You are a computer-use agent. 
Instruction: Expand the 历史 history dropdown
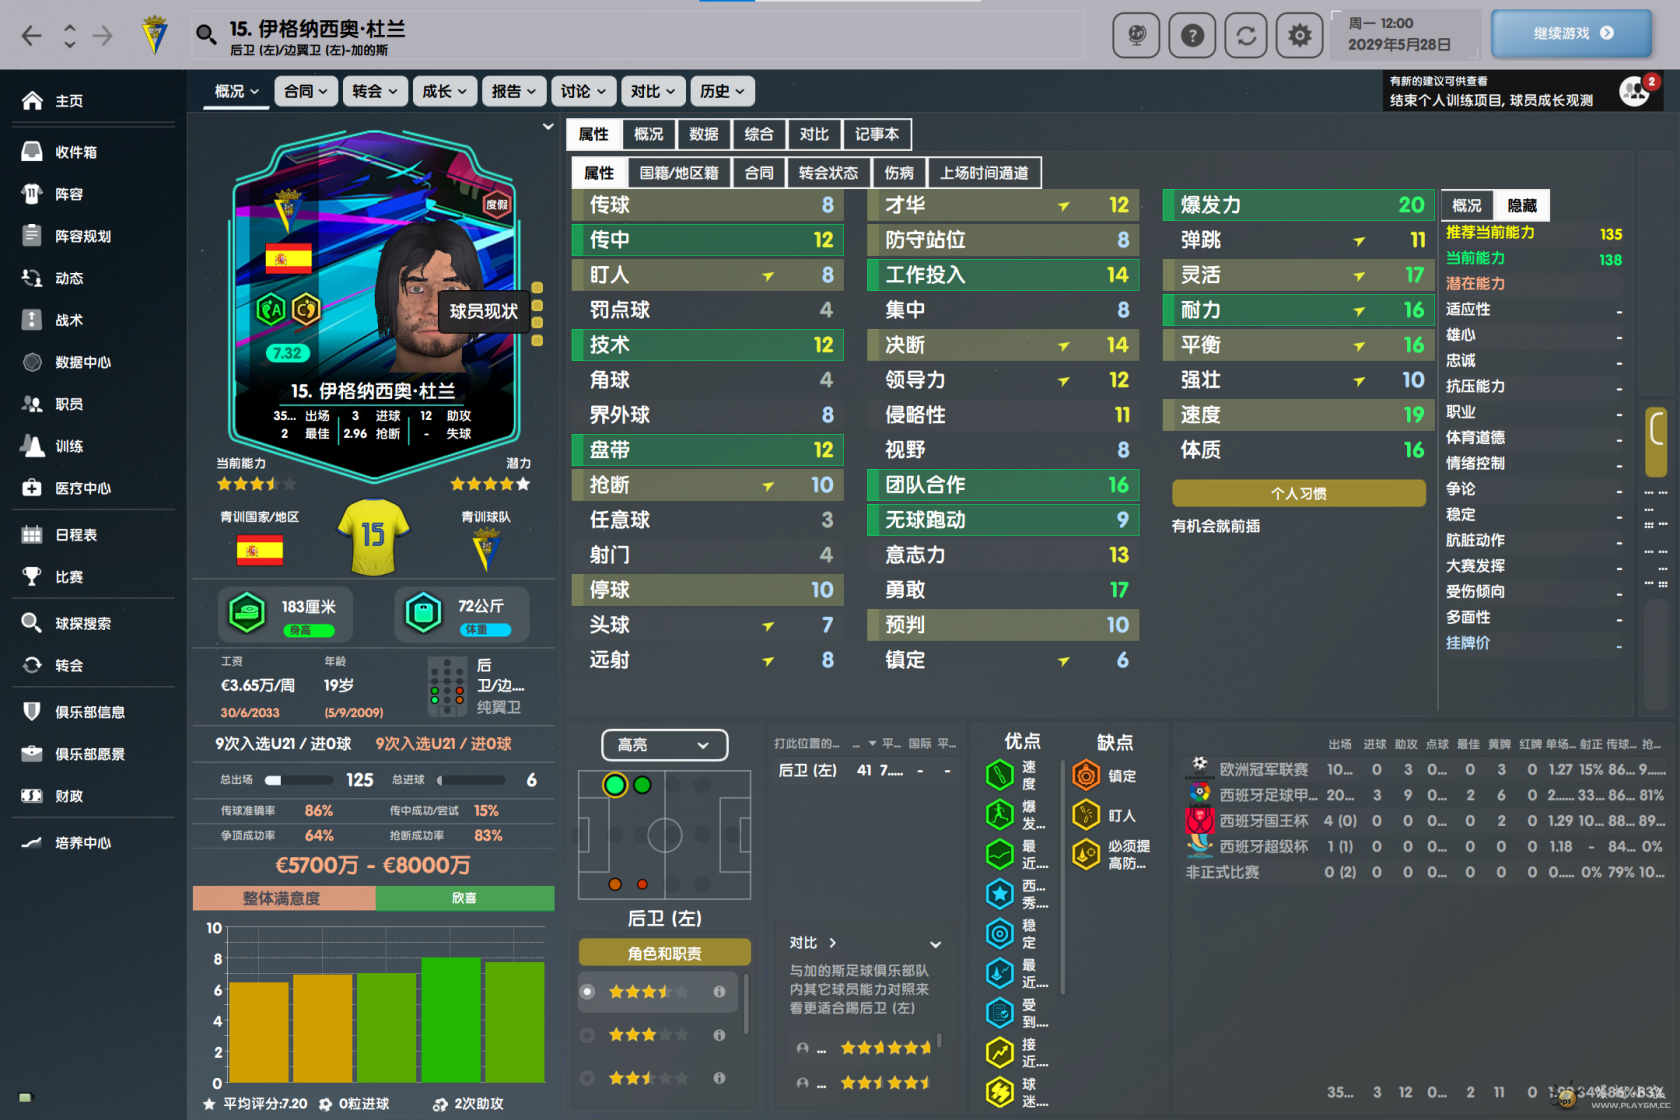click(x=722, y=91)
